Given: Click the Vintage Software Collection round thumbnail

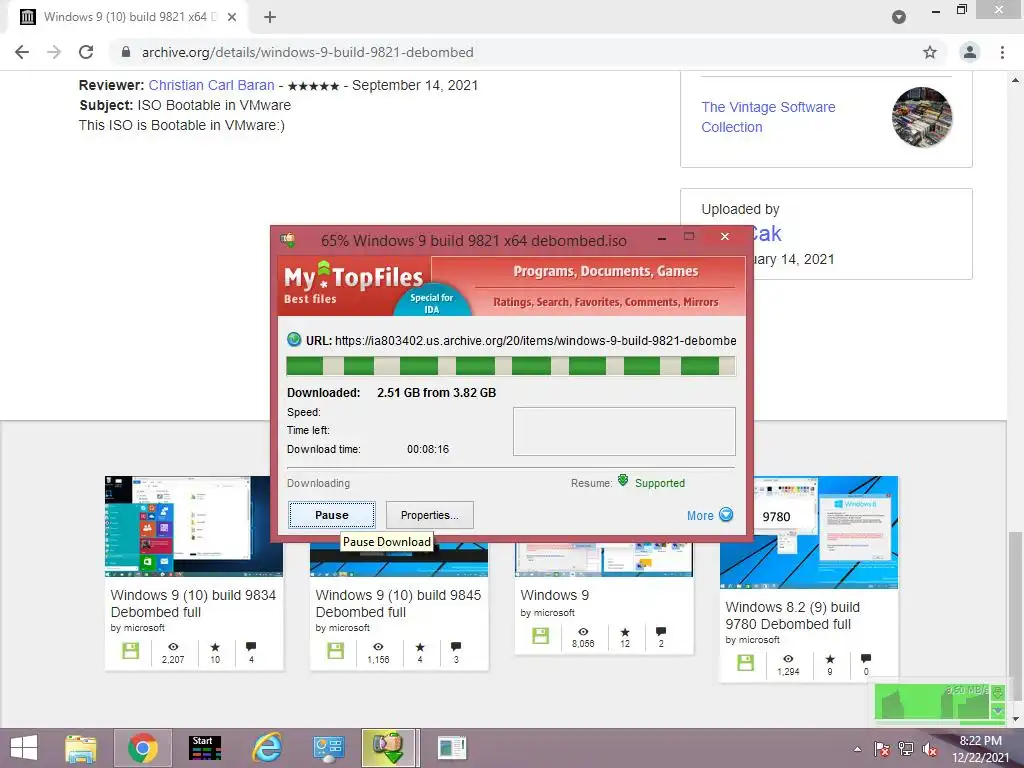Looking at the screenshot, I should (x=921, y=117).
